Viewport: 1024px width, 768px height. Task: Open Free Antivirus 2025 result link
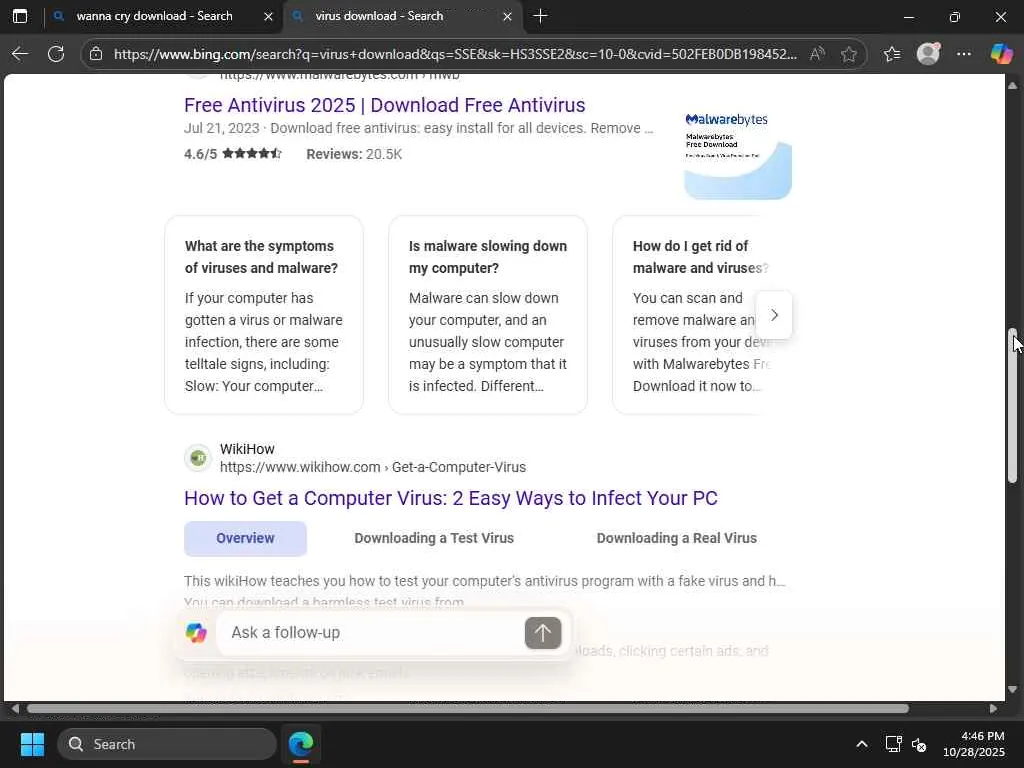pyautogui.click(x=385, y=105)
